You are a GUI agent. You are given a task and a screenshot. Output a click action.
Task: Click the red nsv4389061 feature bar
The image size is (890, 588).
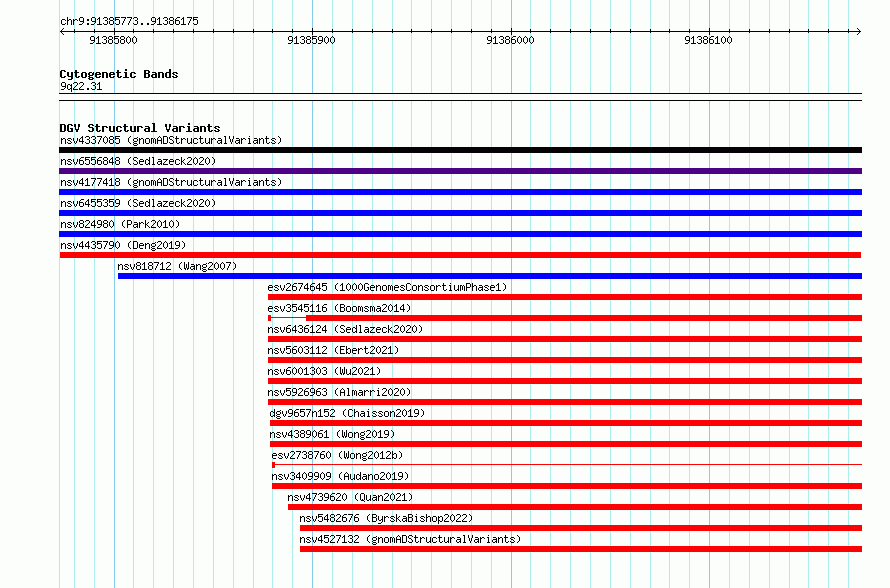click(x=566, y=444)
